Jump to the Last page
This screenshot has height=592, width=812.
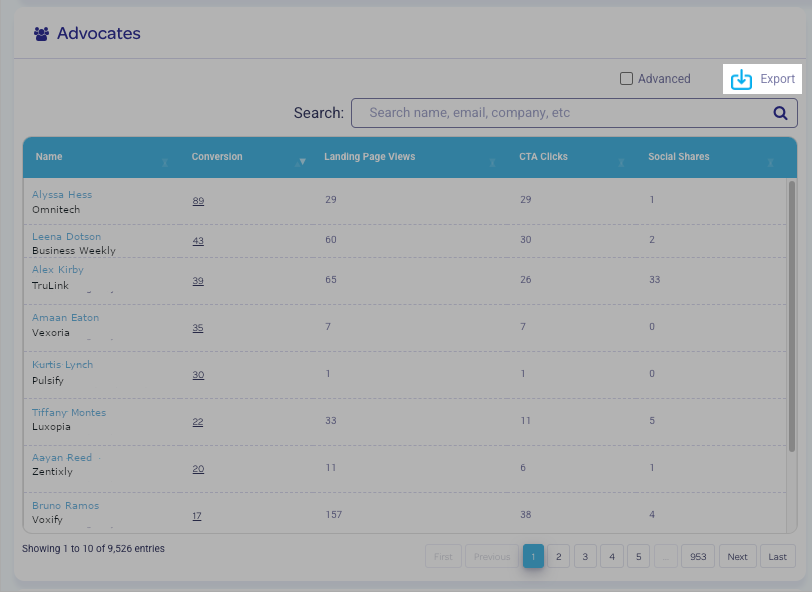[x=777, y=557]
